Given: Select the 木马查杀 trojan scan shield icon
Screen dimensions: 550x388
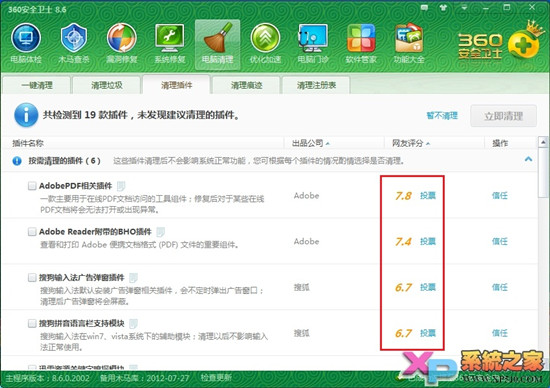Looking at the screenshot, I should (74, 38).
